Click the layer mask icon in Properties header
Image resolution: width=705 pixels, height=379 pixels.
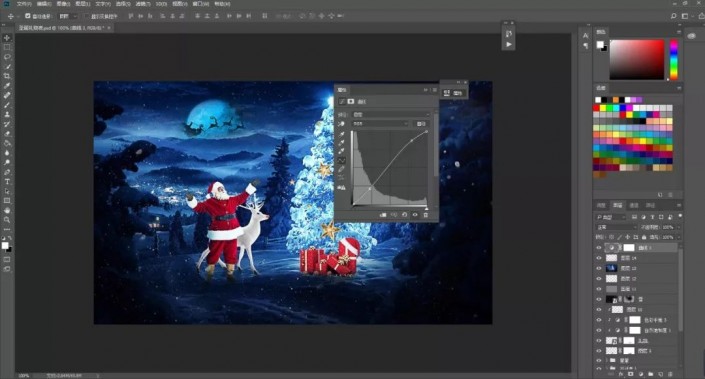point(351,102)
